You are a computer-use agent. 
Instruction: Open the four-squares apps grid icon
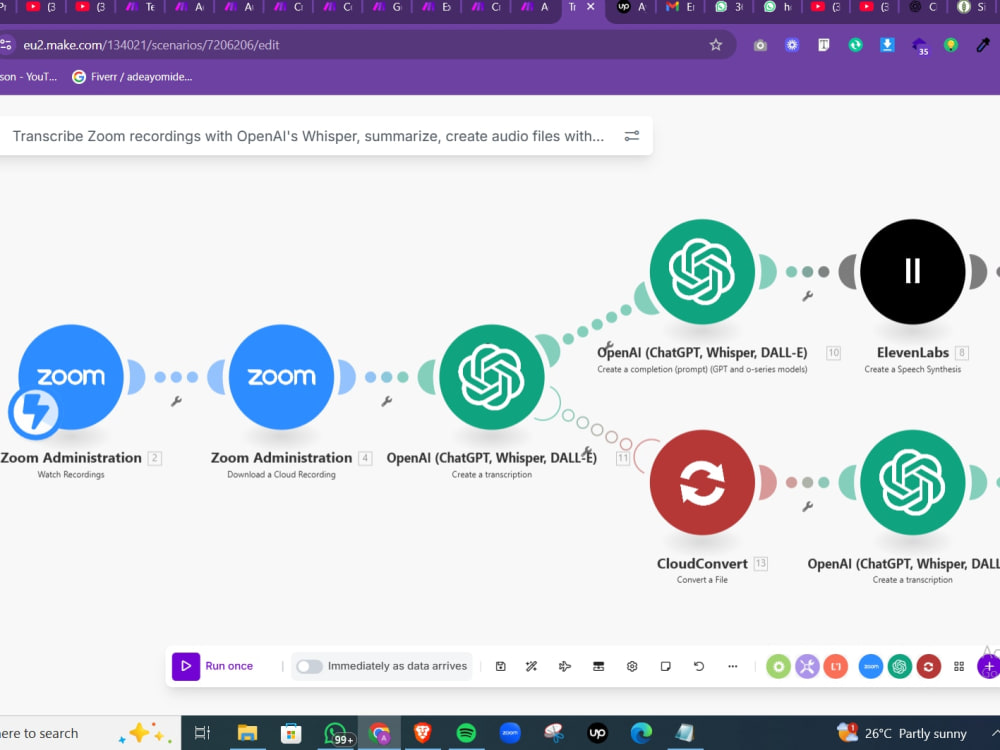(959, 666)
